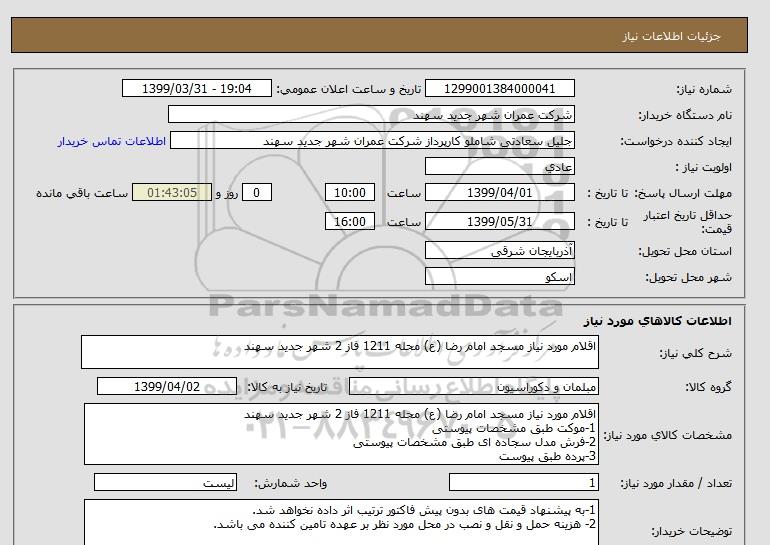The height and width of the screenshot is (545, 770).
Task: Click the label توضیحات خریدار
Action: pyautogui.click(x=691, y=531)
